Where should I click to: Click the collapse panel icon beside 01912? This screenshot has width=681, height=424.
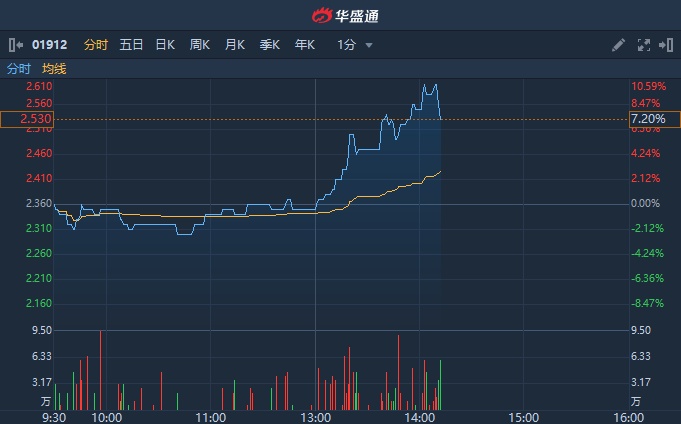click(15, 45)
